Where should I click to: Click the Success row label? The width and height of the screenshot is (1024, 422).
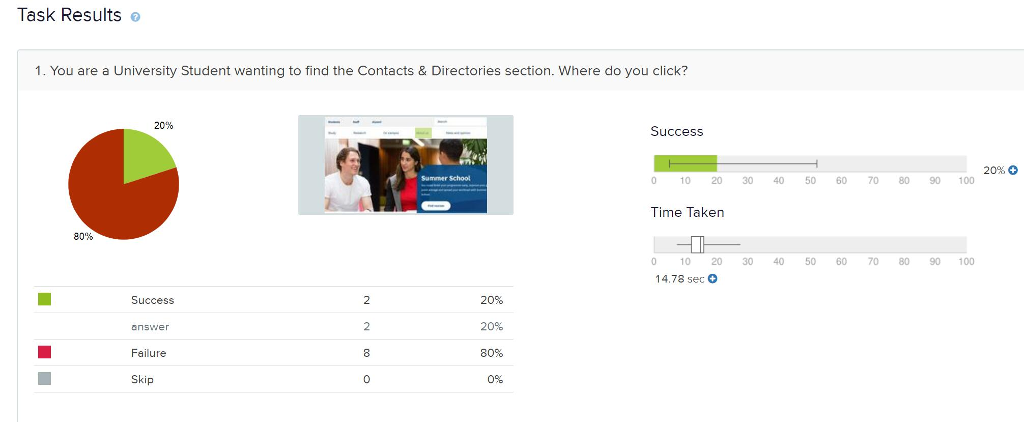coord(153,300)
